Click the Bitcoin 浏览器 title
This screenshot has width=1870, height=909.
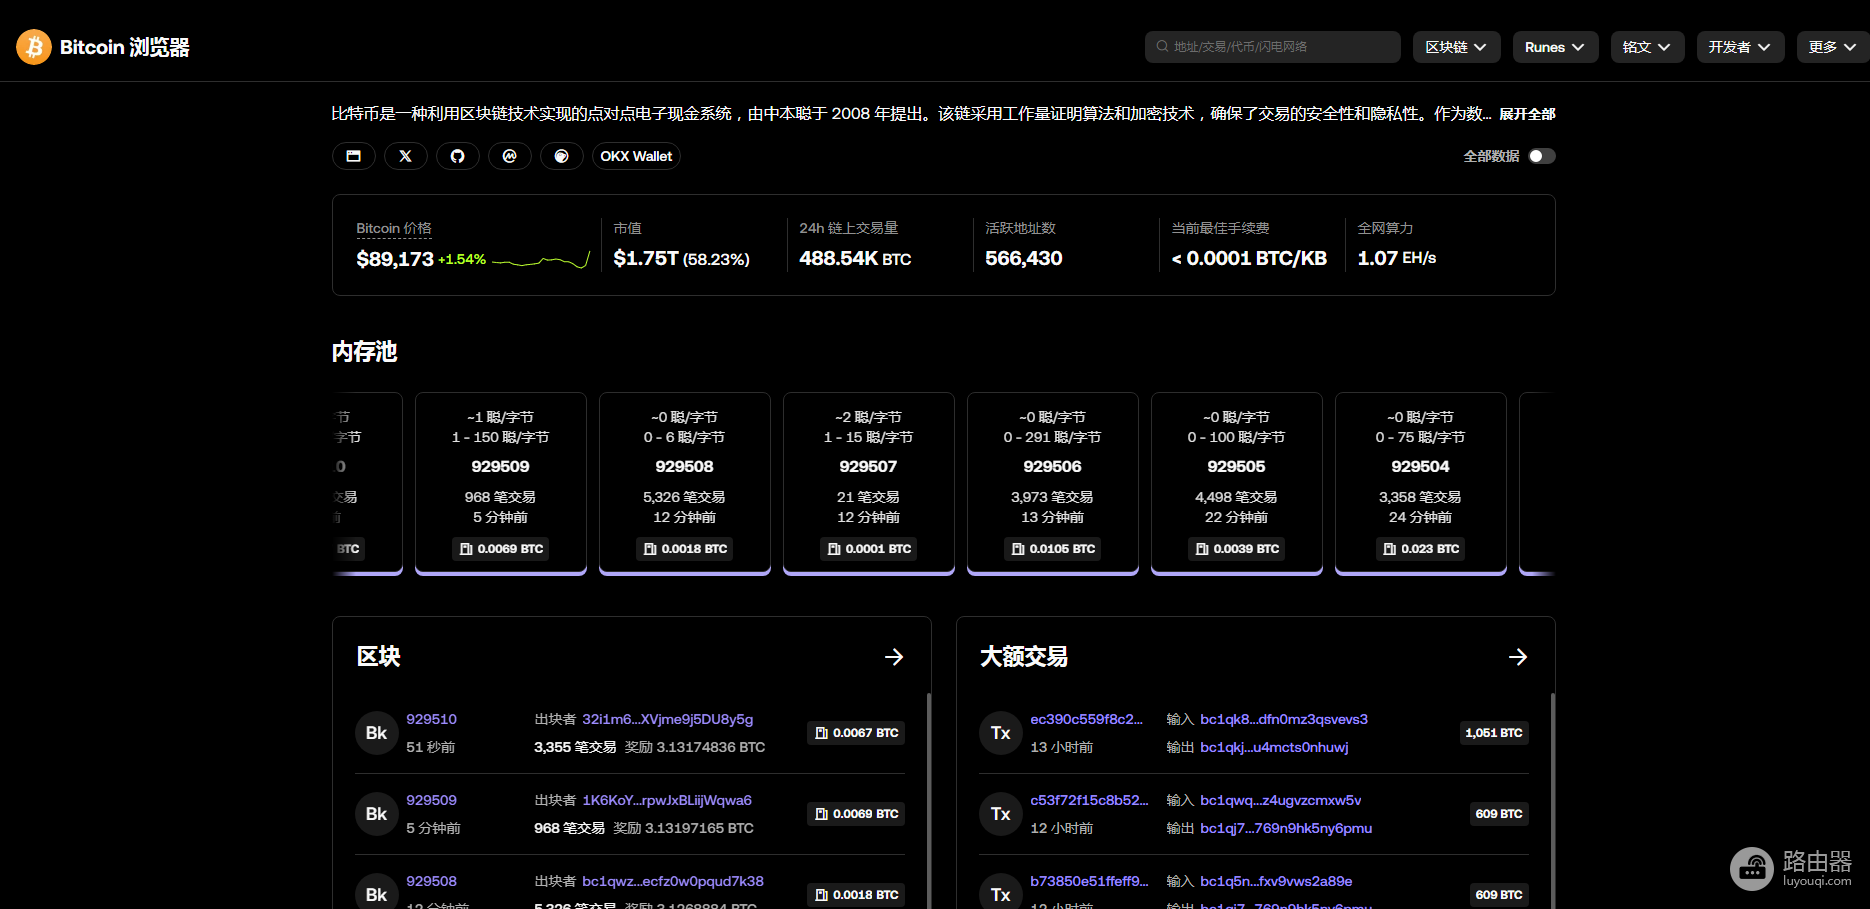click(125, 47)
